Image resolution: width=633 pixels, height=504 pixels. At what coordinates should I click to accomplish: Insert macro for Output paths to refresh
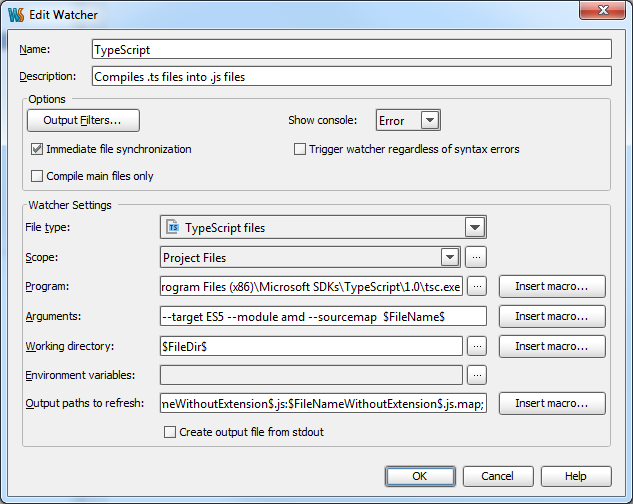coord(552,403)
